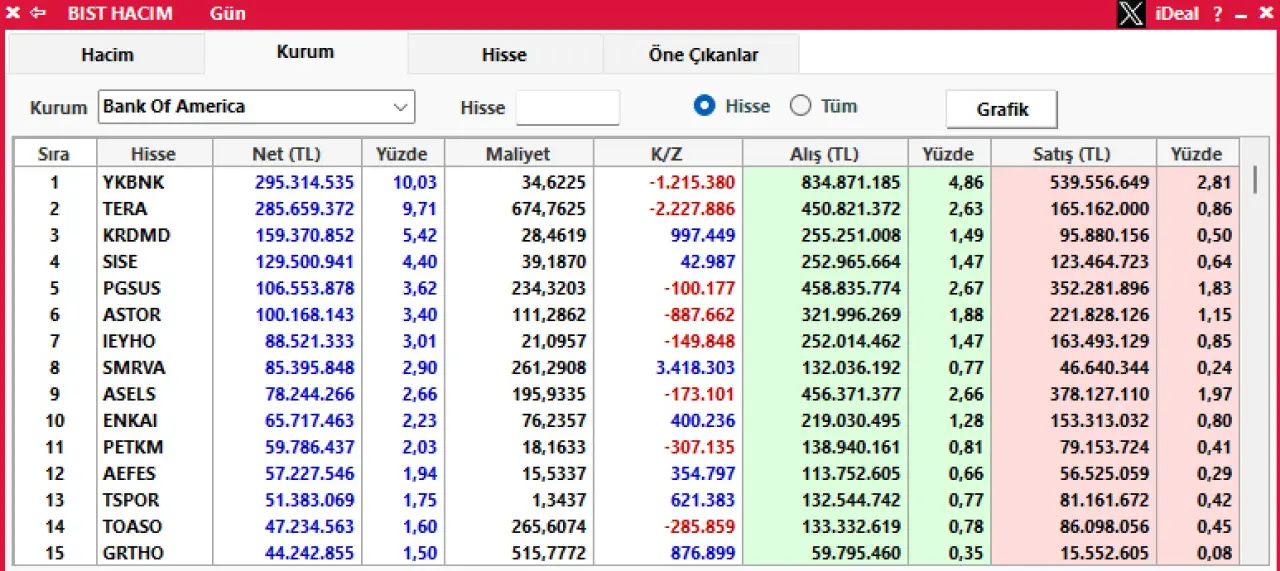Open the Kurum dropdown showing Bank Of America
Image resolution: width=1280 pixels, height=571 pixels.
click(256, 107)
